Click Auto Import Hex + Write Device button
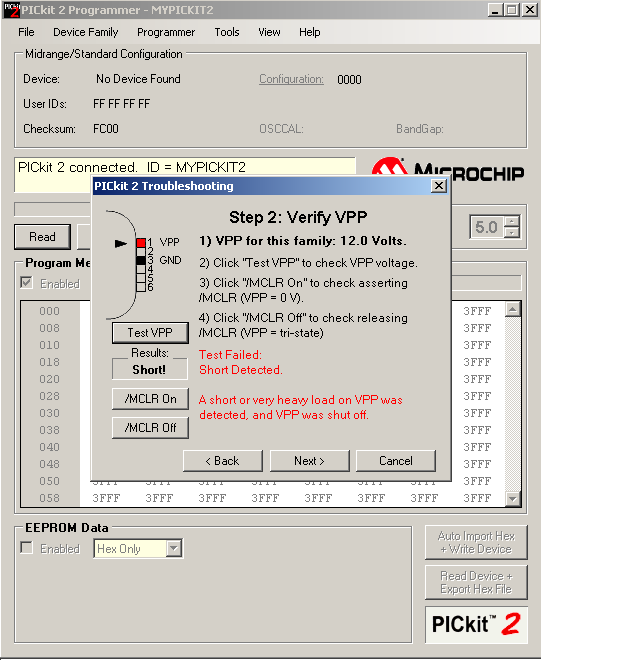640x660 pixels. point(476,542)
